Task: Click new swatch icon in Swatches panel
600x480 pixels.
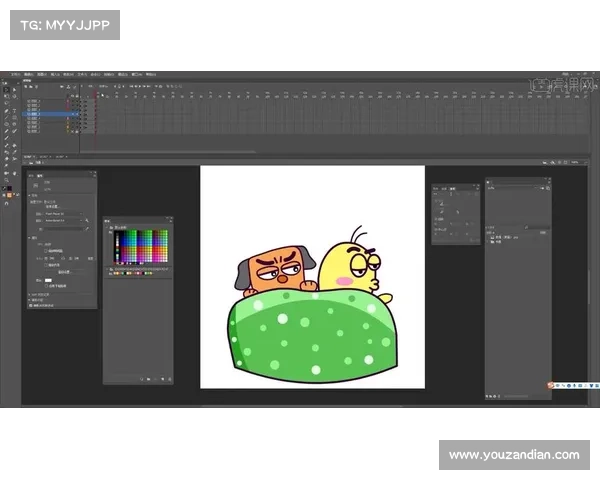Action: pos(163,379)
